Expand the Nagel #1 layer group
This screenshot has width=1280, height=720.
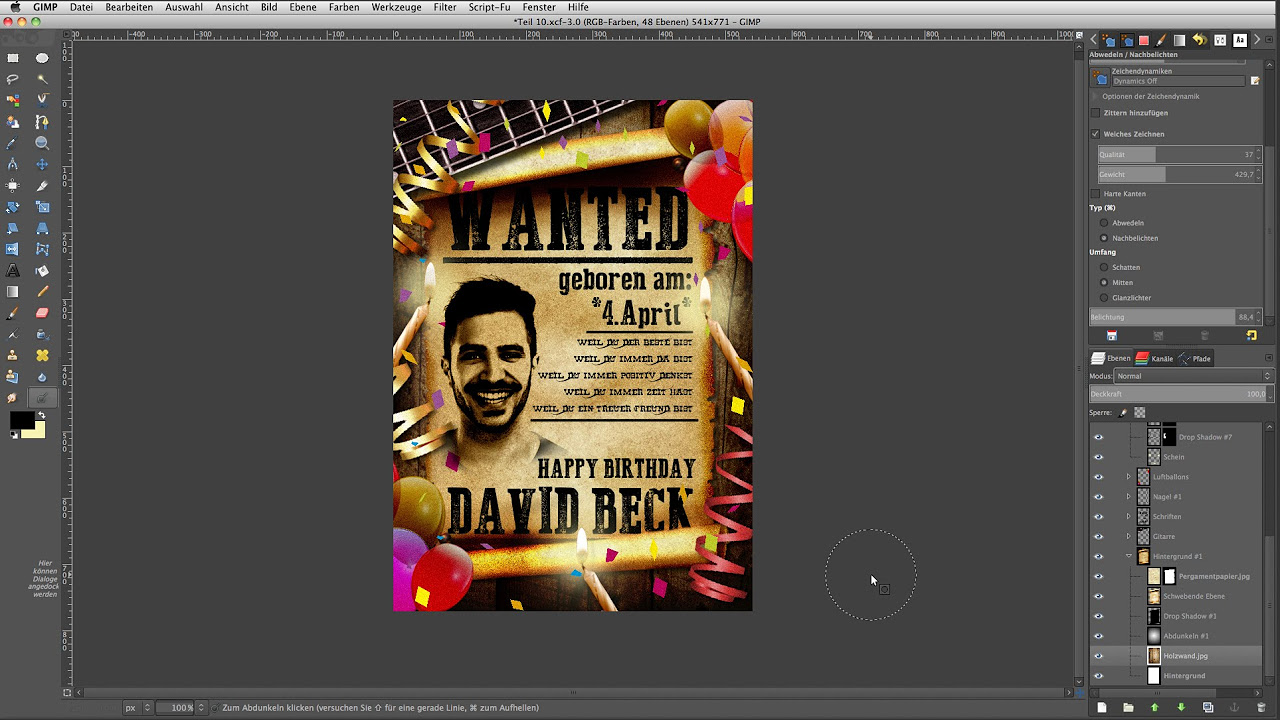(x=1129, y=497)
